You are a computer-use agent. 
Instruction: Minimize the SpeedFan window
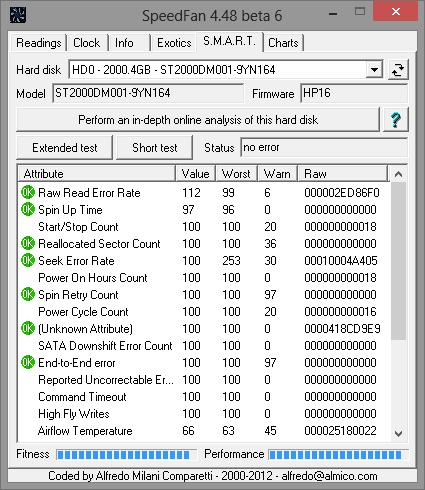pos(333,13)
